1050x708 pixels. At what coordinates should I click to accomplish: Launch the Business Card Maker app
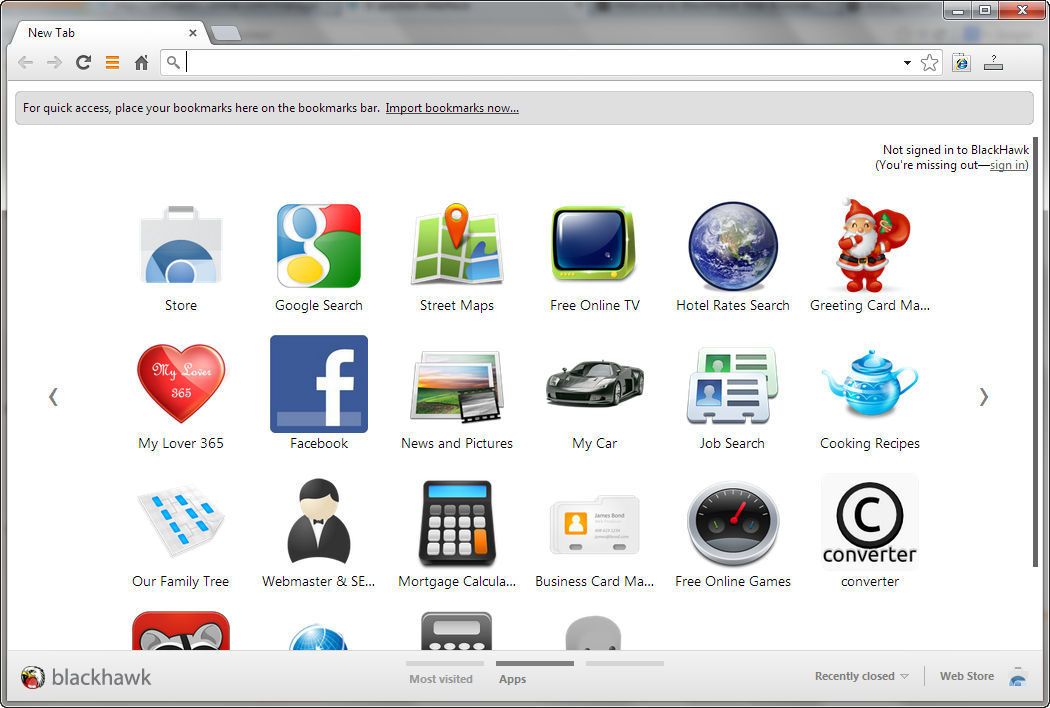595,524
